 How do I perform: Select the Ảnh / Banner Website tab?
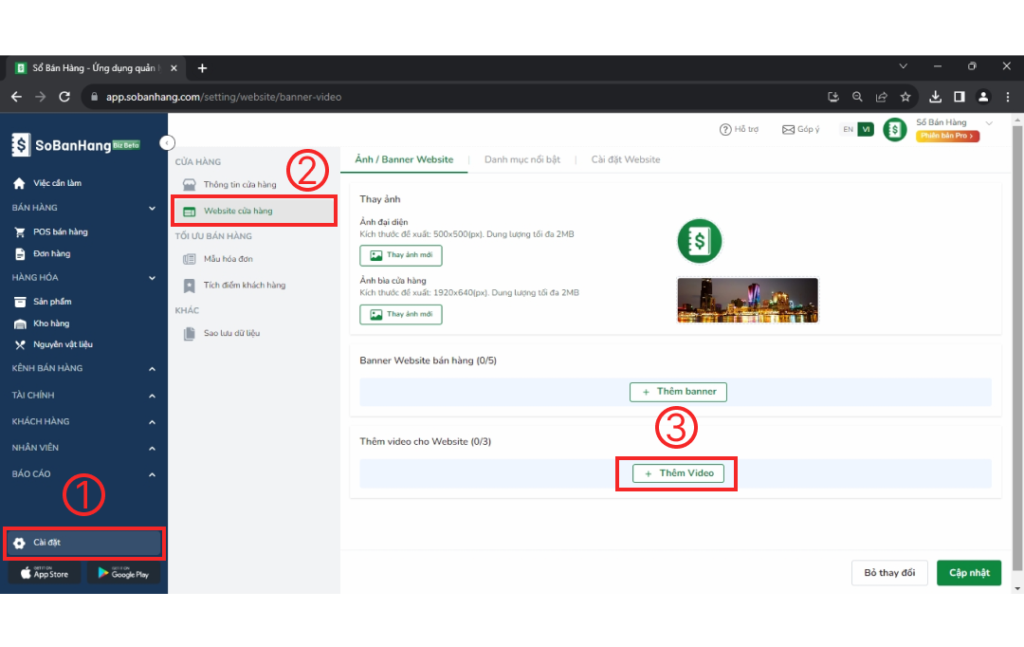point(404,159)
